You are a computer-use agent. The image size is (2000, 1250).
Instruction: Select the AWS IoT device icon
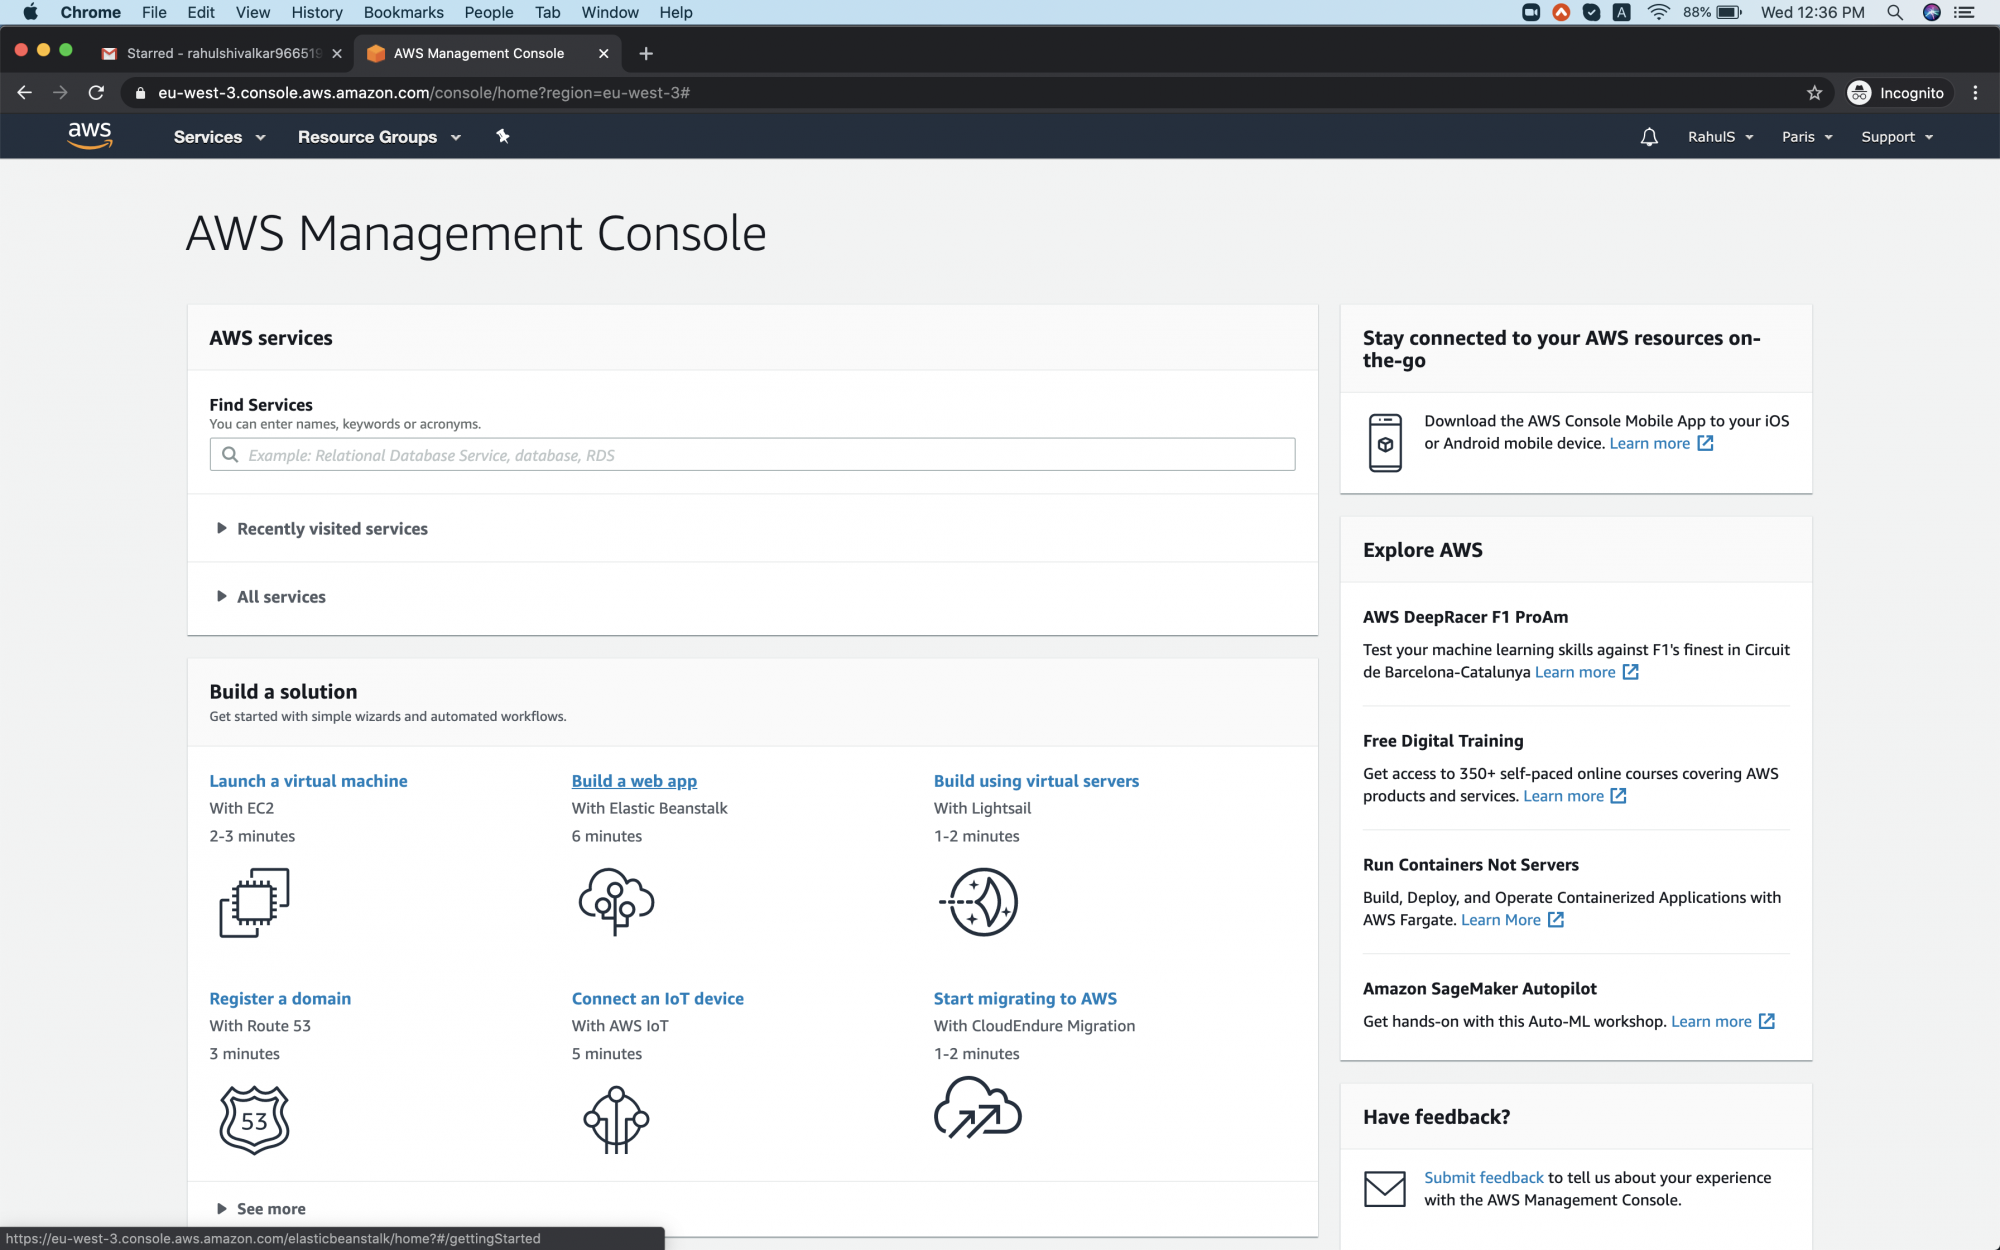(615, 1119)
